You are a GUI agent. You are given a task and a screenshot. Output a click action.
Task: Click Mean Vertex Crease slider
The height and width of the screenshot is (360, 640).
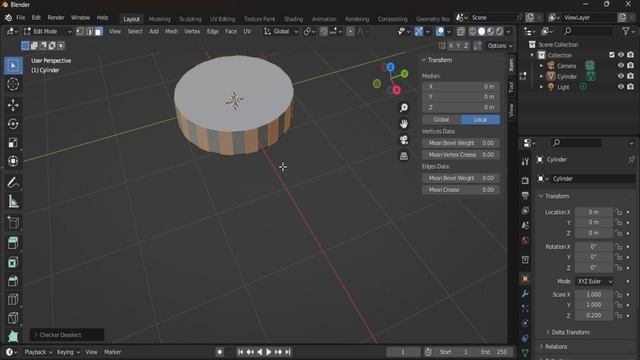point(461,155)
